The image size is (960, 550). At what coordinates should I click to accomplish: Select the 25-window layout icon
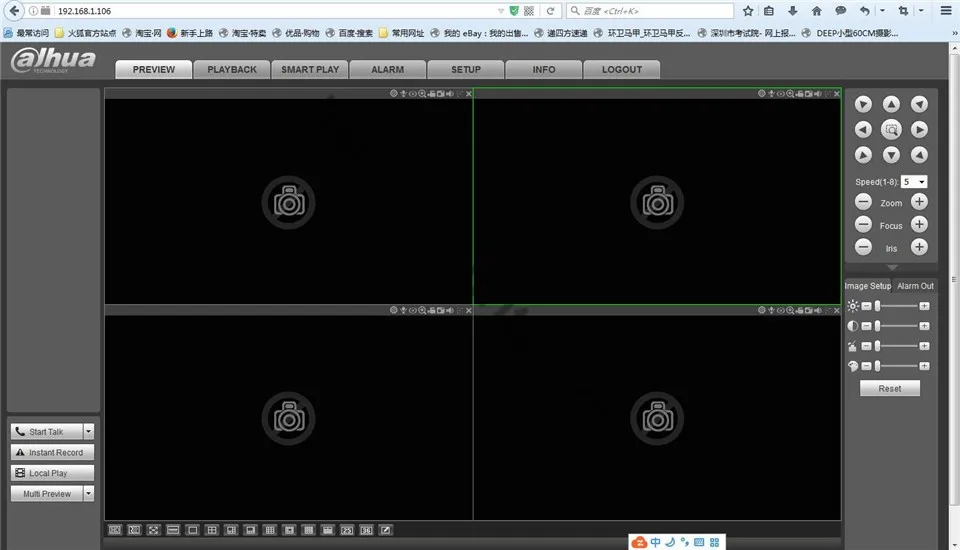(347, 530)
